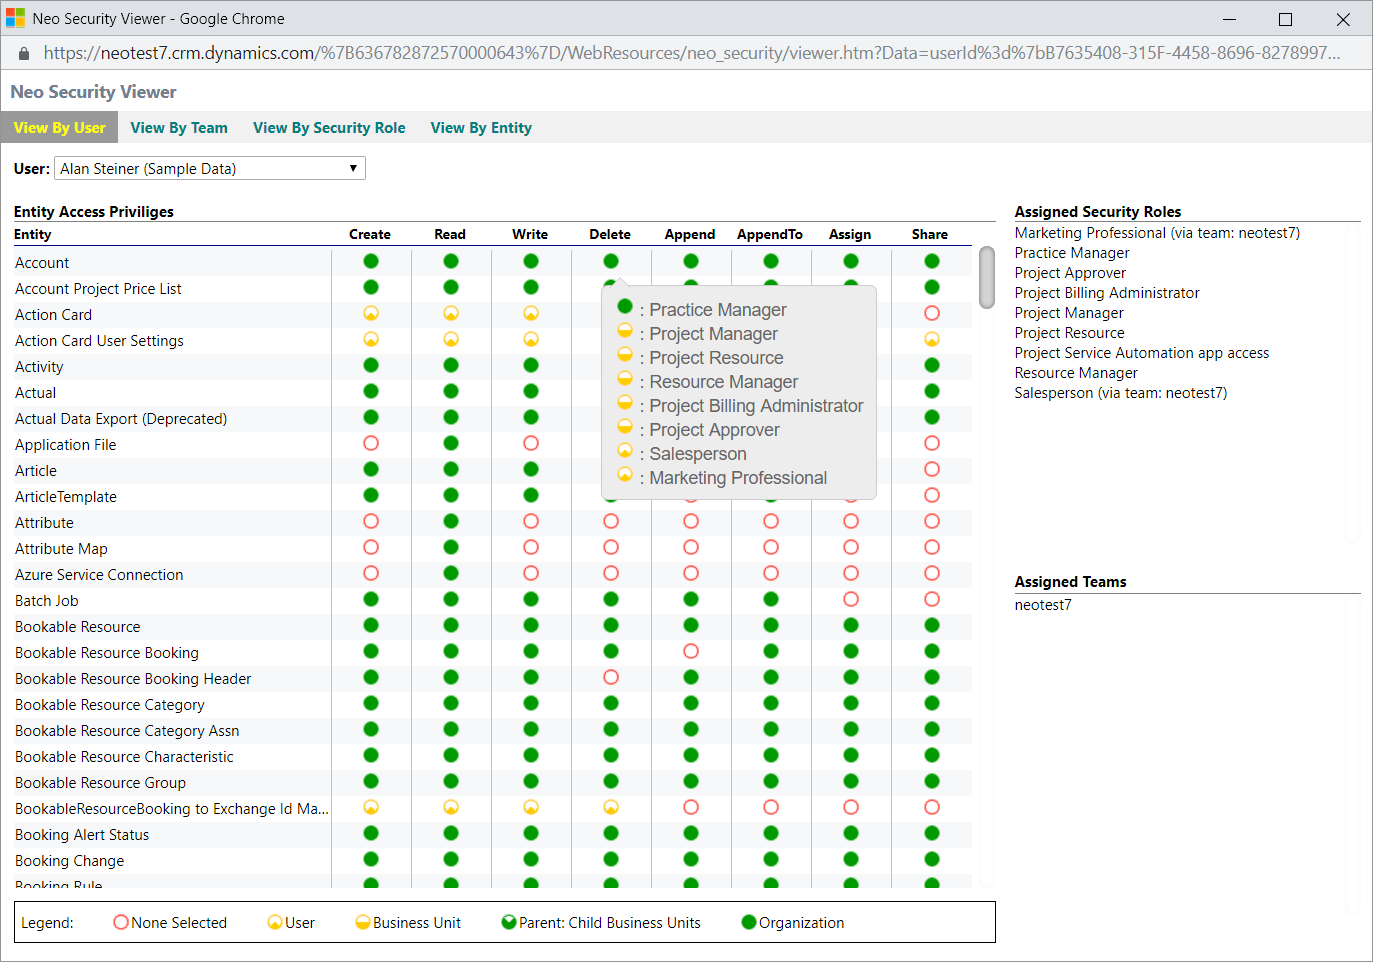Click the Bookable Resource Group entity
This screenshot has height=962, width=1373.
click(x=100, y=783)
